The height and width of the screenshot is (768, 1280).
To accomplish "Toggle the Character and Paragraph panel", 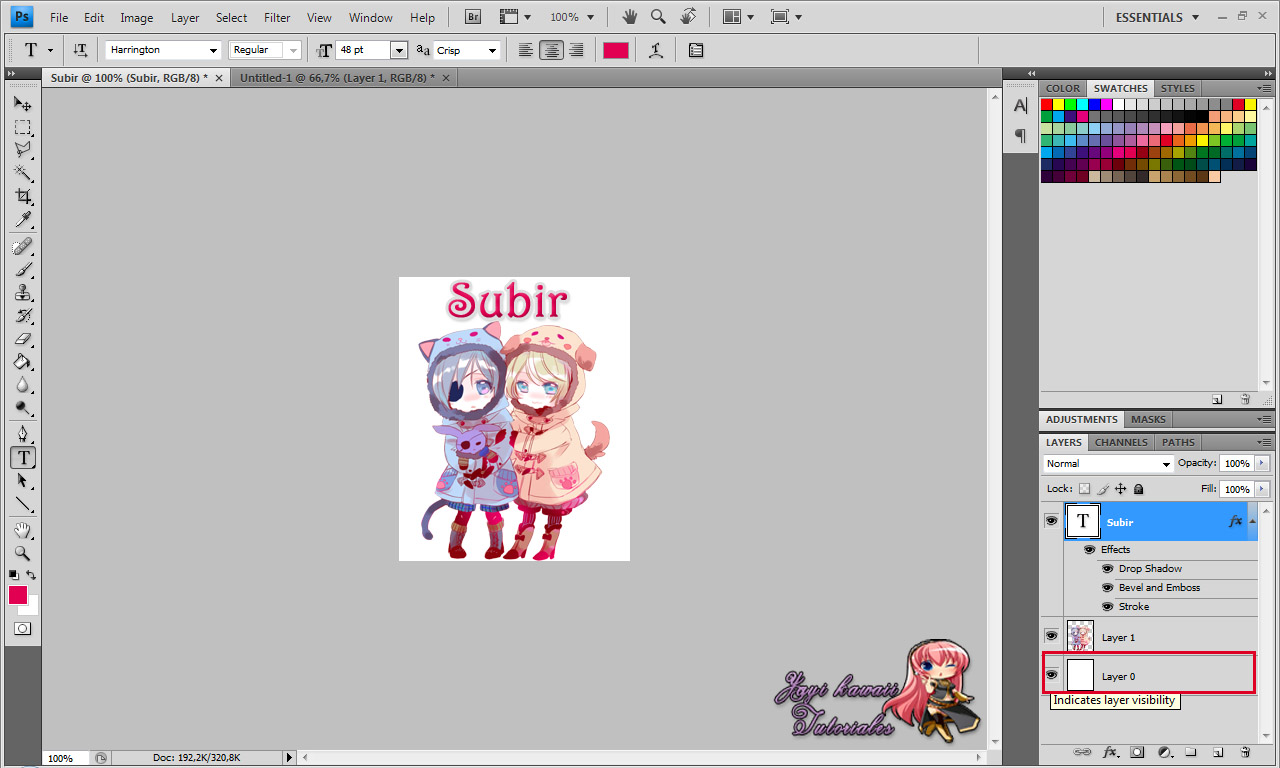I will pos(696,50).
